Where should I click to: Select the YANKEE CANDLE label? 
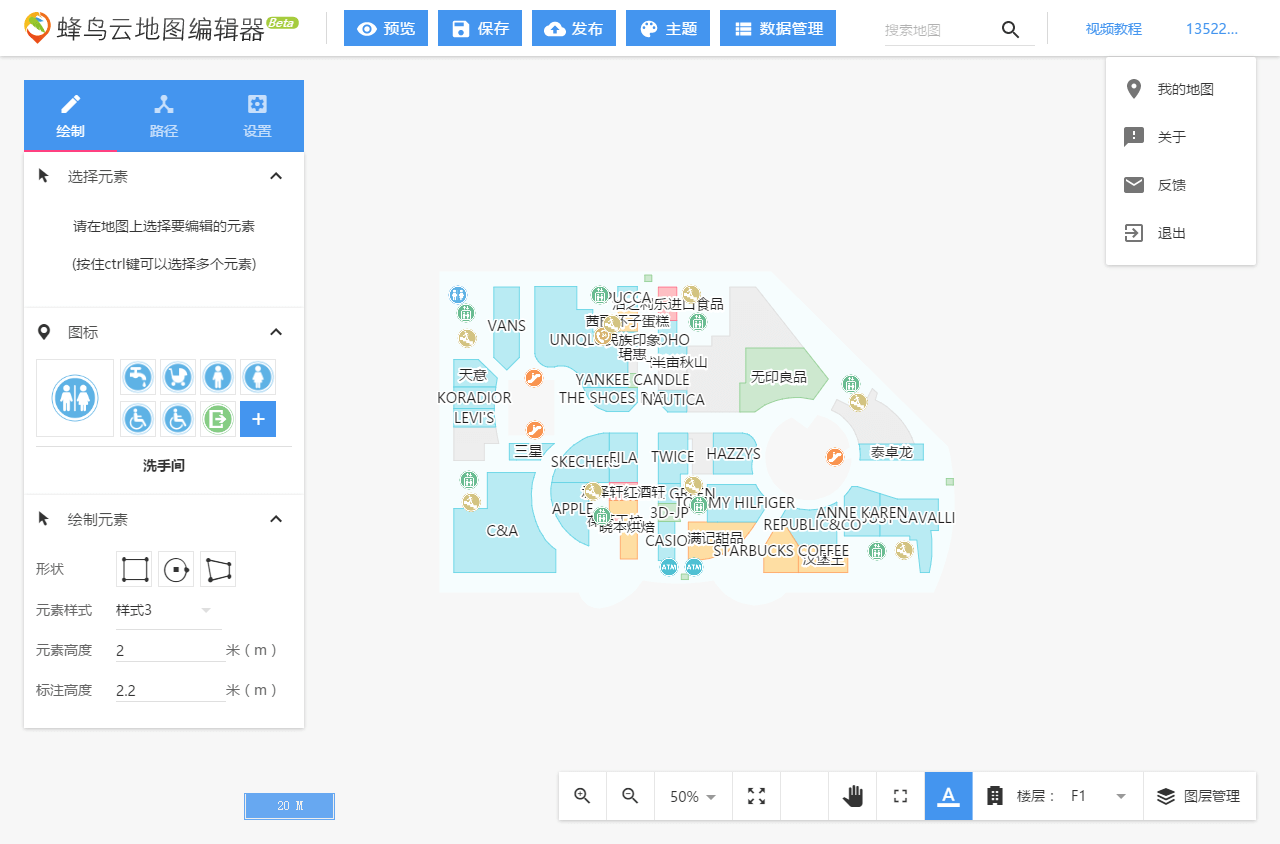(632, 380)
